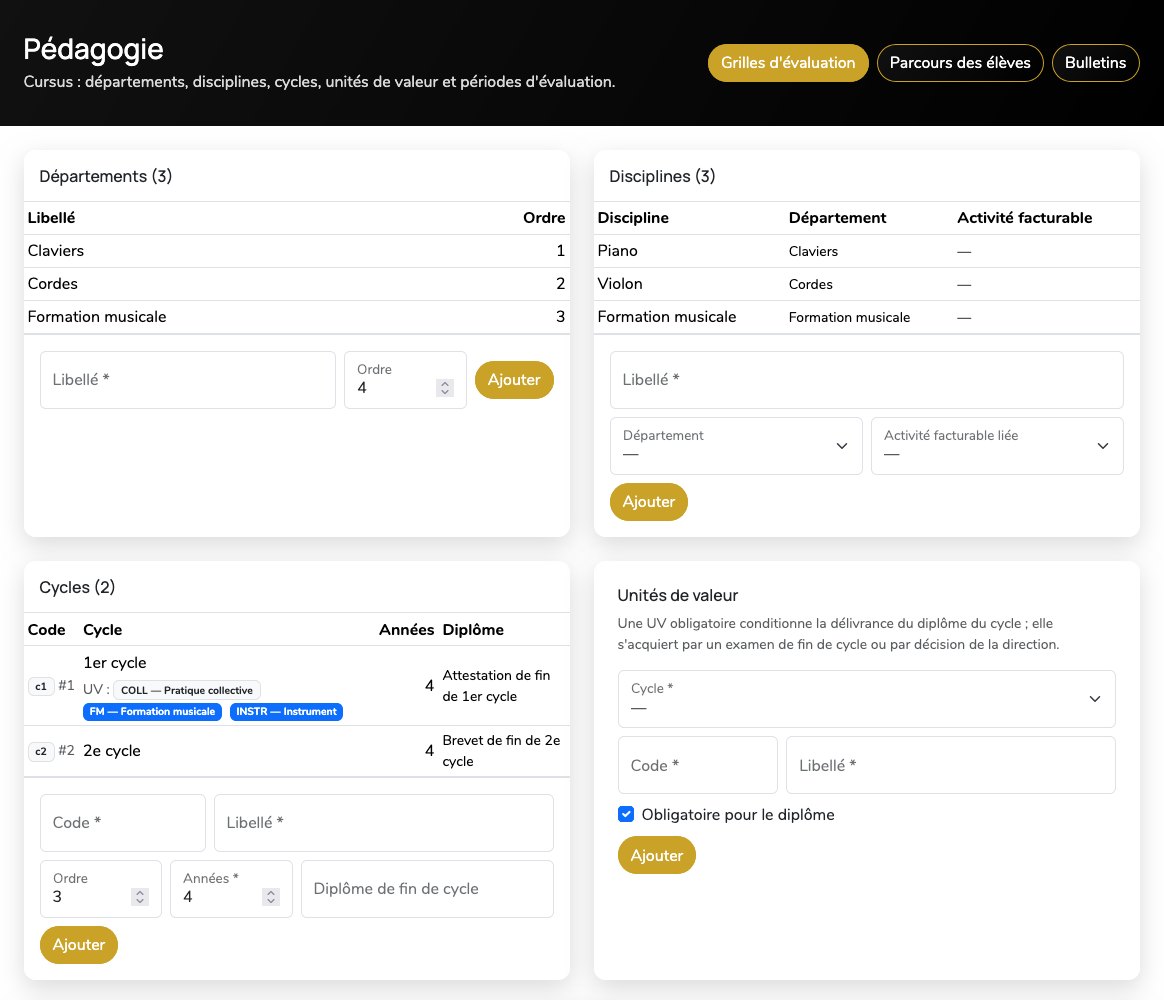Viewport: 1164px width, 1000px height.
Task: Open the Cycle dropdown in Unités de valeur
Action: click(x=866, y=699)
